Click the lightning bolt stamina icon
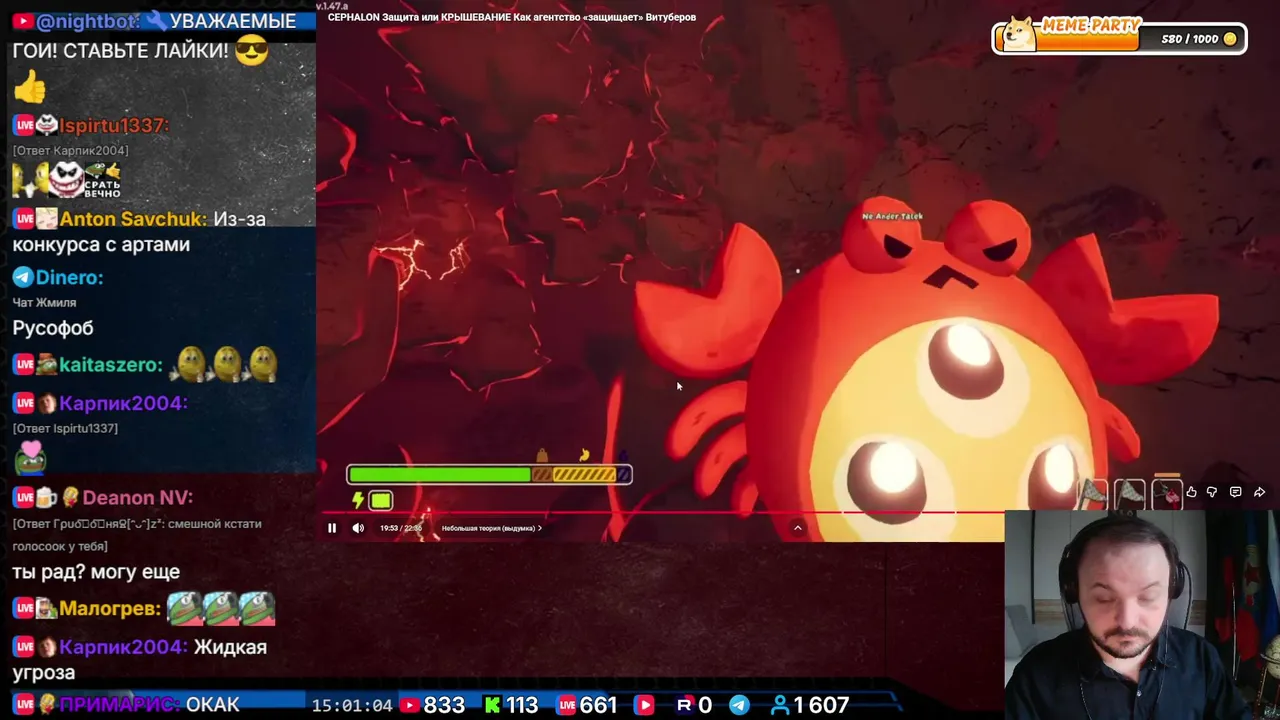This screenshot has width=1280, height=720. (x=357, y=500)
